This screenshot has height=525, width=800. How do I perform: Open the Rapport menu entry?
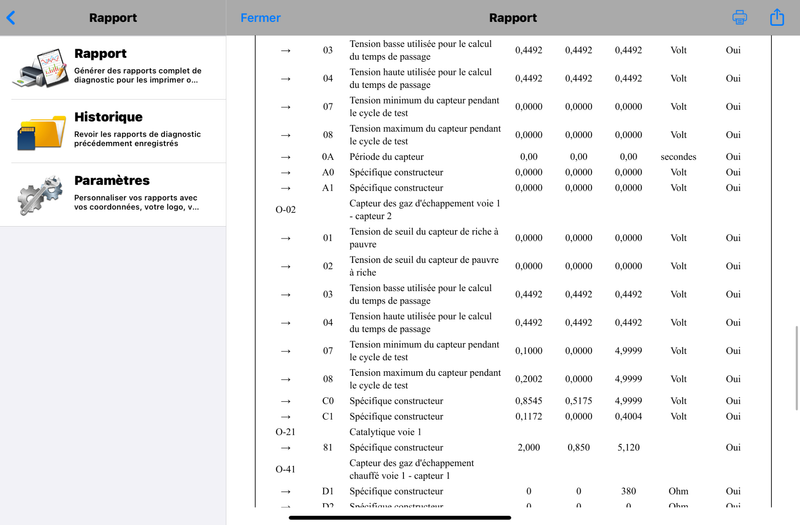click(113, 67)
